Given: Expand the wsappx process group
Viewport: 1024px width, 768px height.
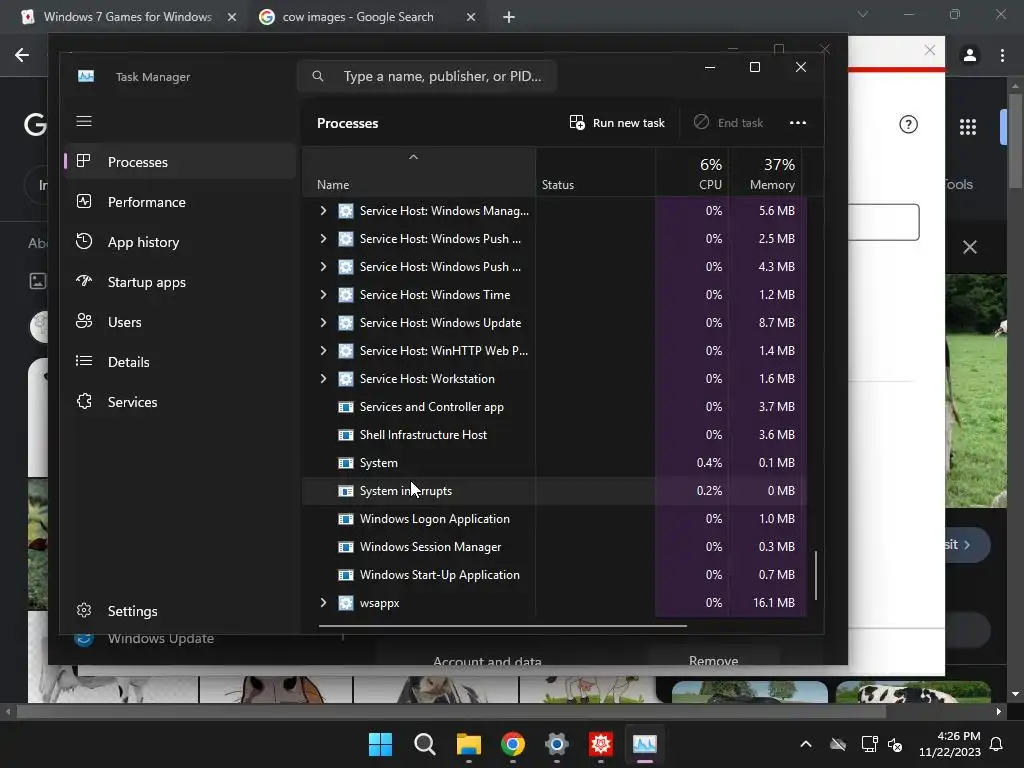Looking at the screenshot, I should (323, 603).
